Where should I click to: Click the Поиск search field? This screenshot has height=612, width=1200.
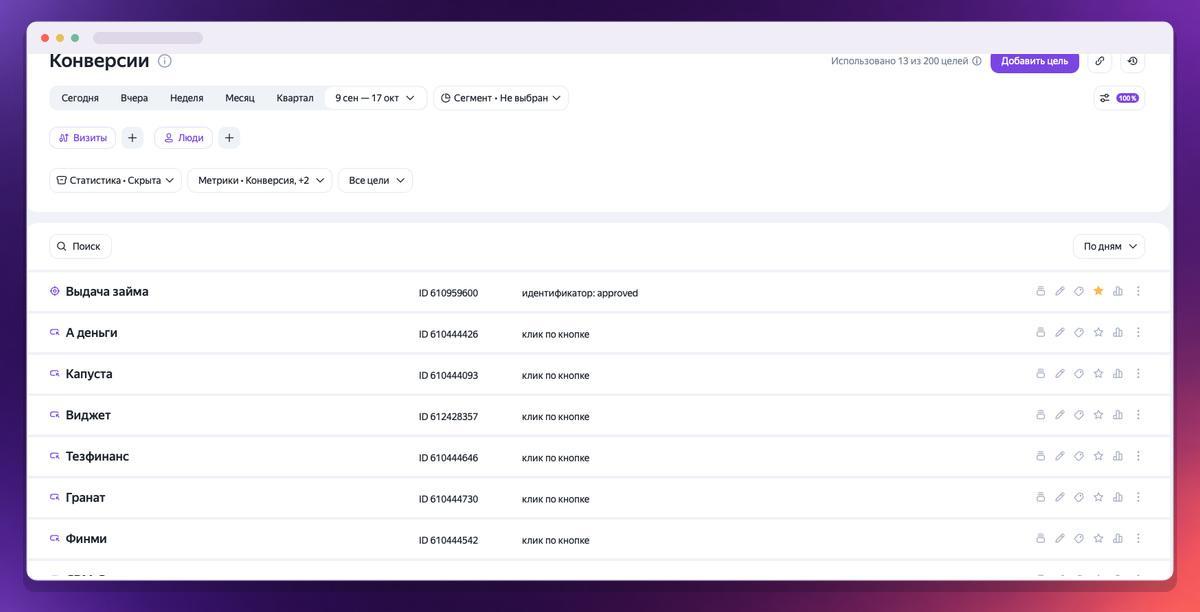tap(80, 246)
